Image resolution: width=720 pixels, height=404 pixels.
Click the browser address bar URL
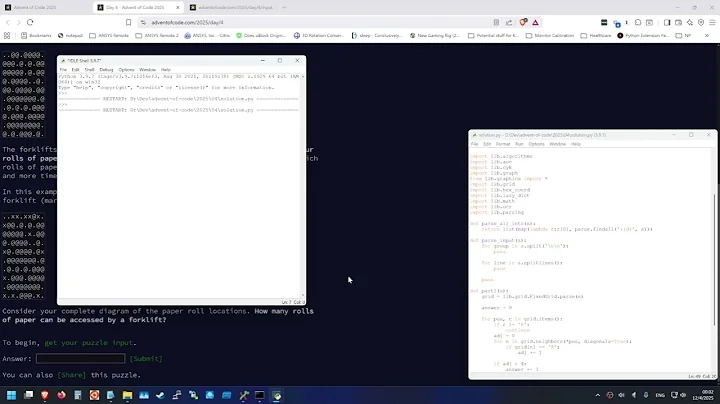[x=187, y=22]
